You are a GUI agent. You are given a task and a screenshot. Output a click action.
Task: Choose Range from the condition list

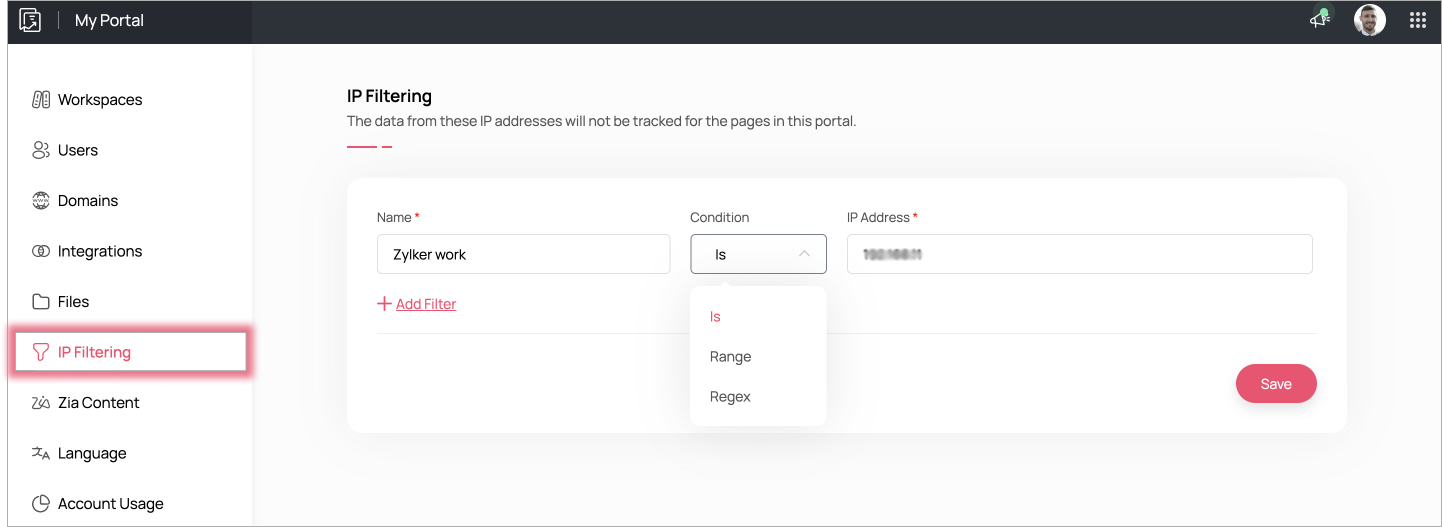tap(731, 357)
